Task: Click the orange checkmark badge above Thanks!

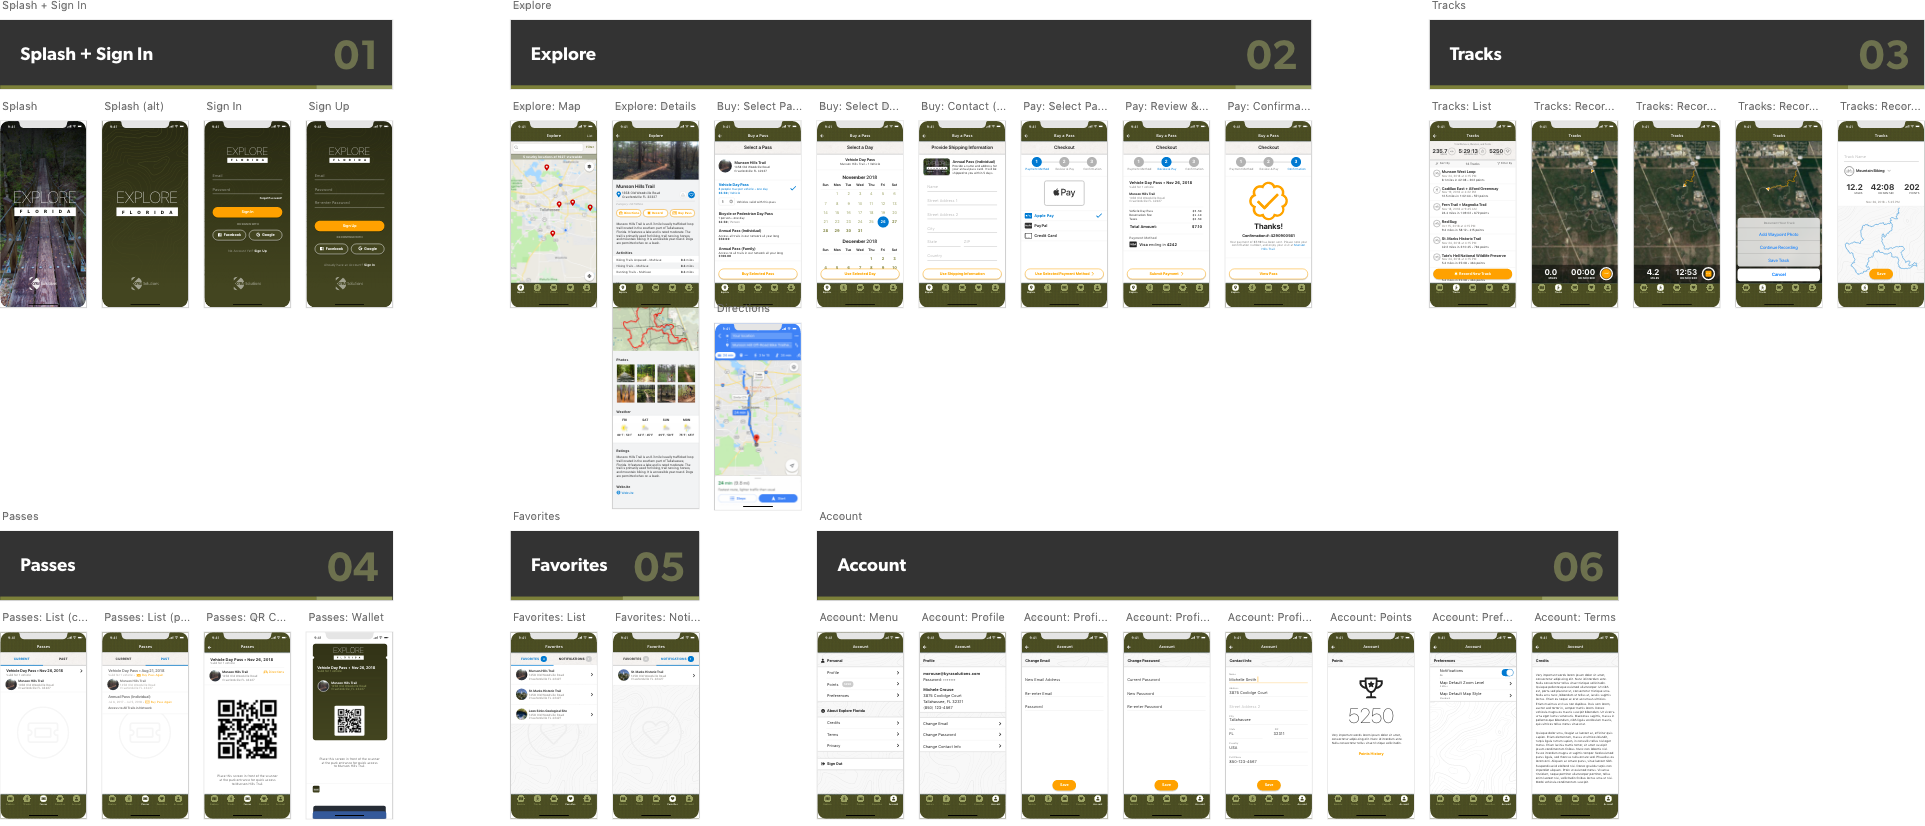Action: [x=1268, y=201]
